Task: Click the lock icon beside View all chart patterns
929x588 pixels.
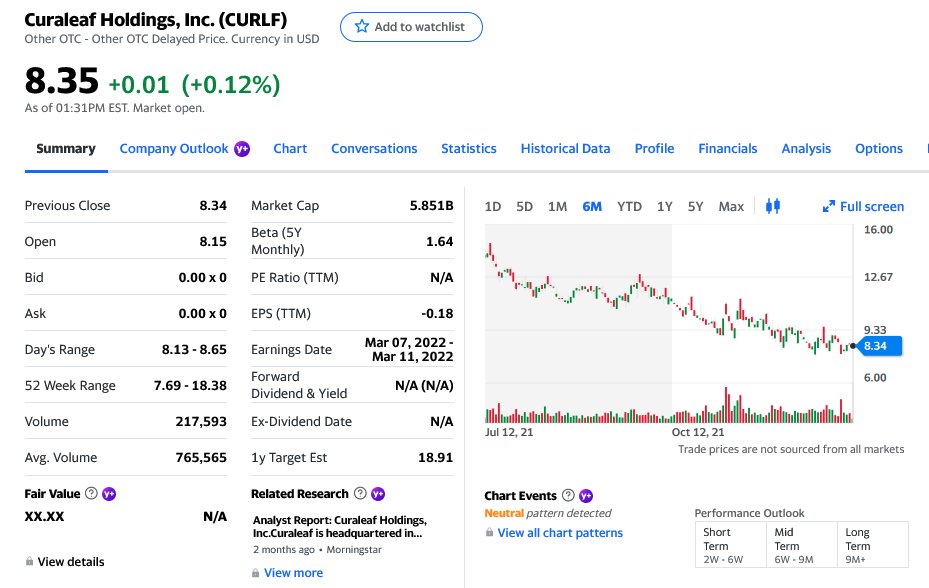Action: click(x=489, y=532)
